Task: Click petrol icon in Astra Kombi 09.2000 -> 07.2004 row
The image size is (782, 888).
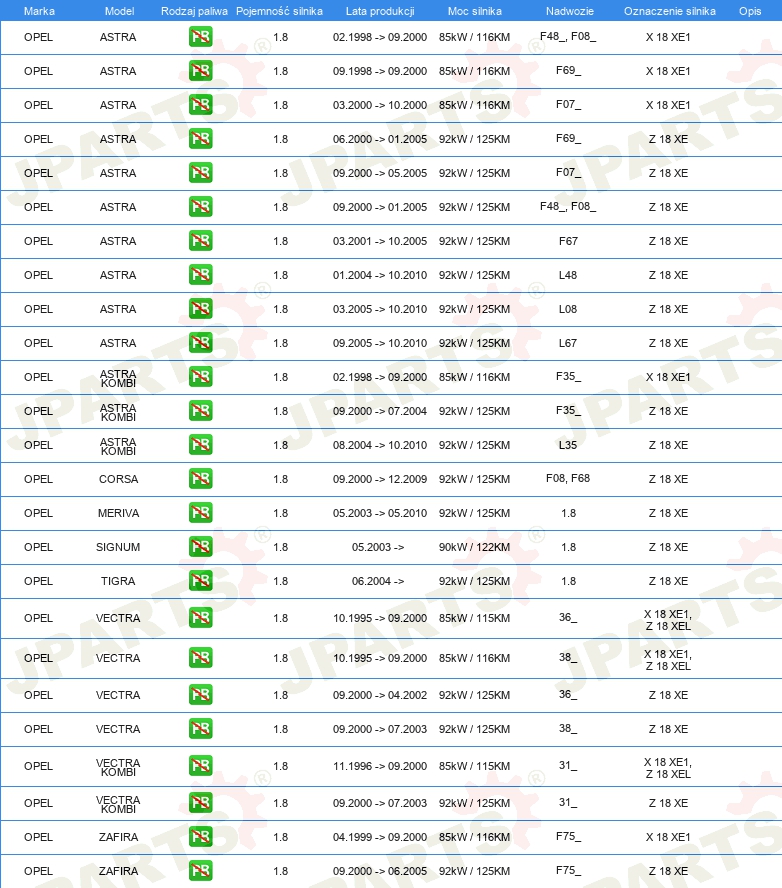Action: (x=200, y=411)
